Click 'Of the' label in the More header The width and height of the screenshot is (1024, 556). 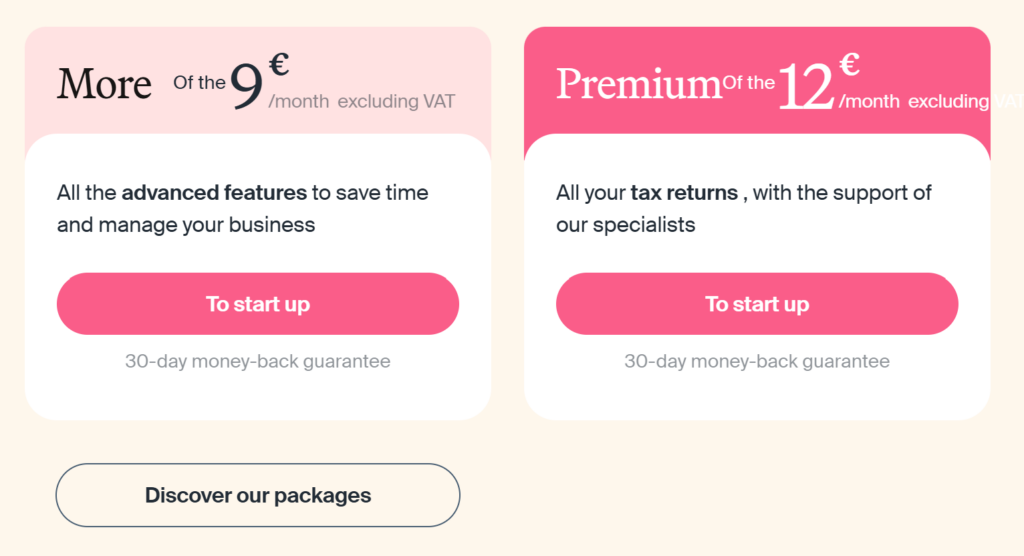point(199,83)
